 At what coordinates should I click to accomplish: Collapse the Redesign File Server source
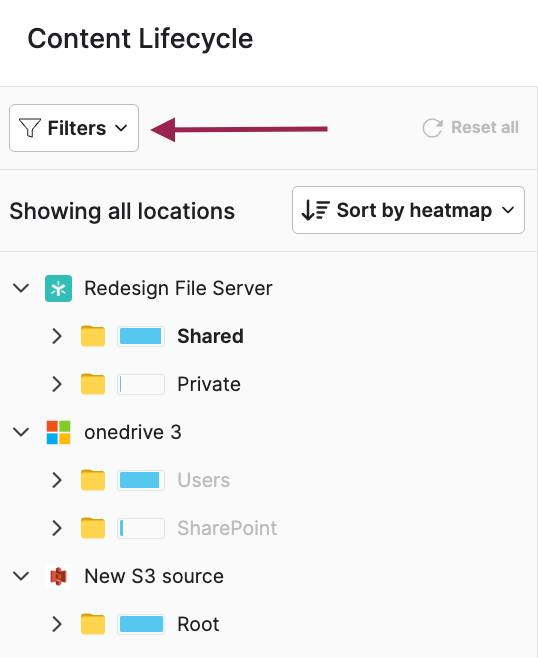point(21,288)
